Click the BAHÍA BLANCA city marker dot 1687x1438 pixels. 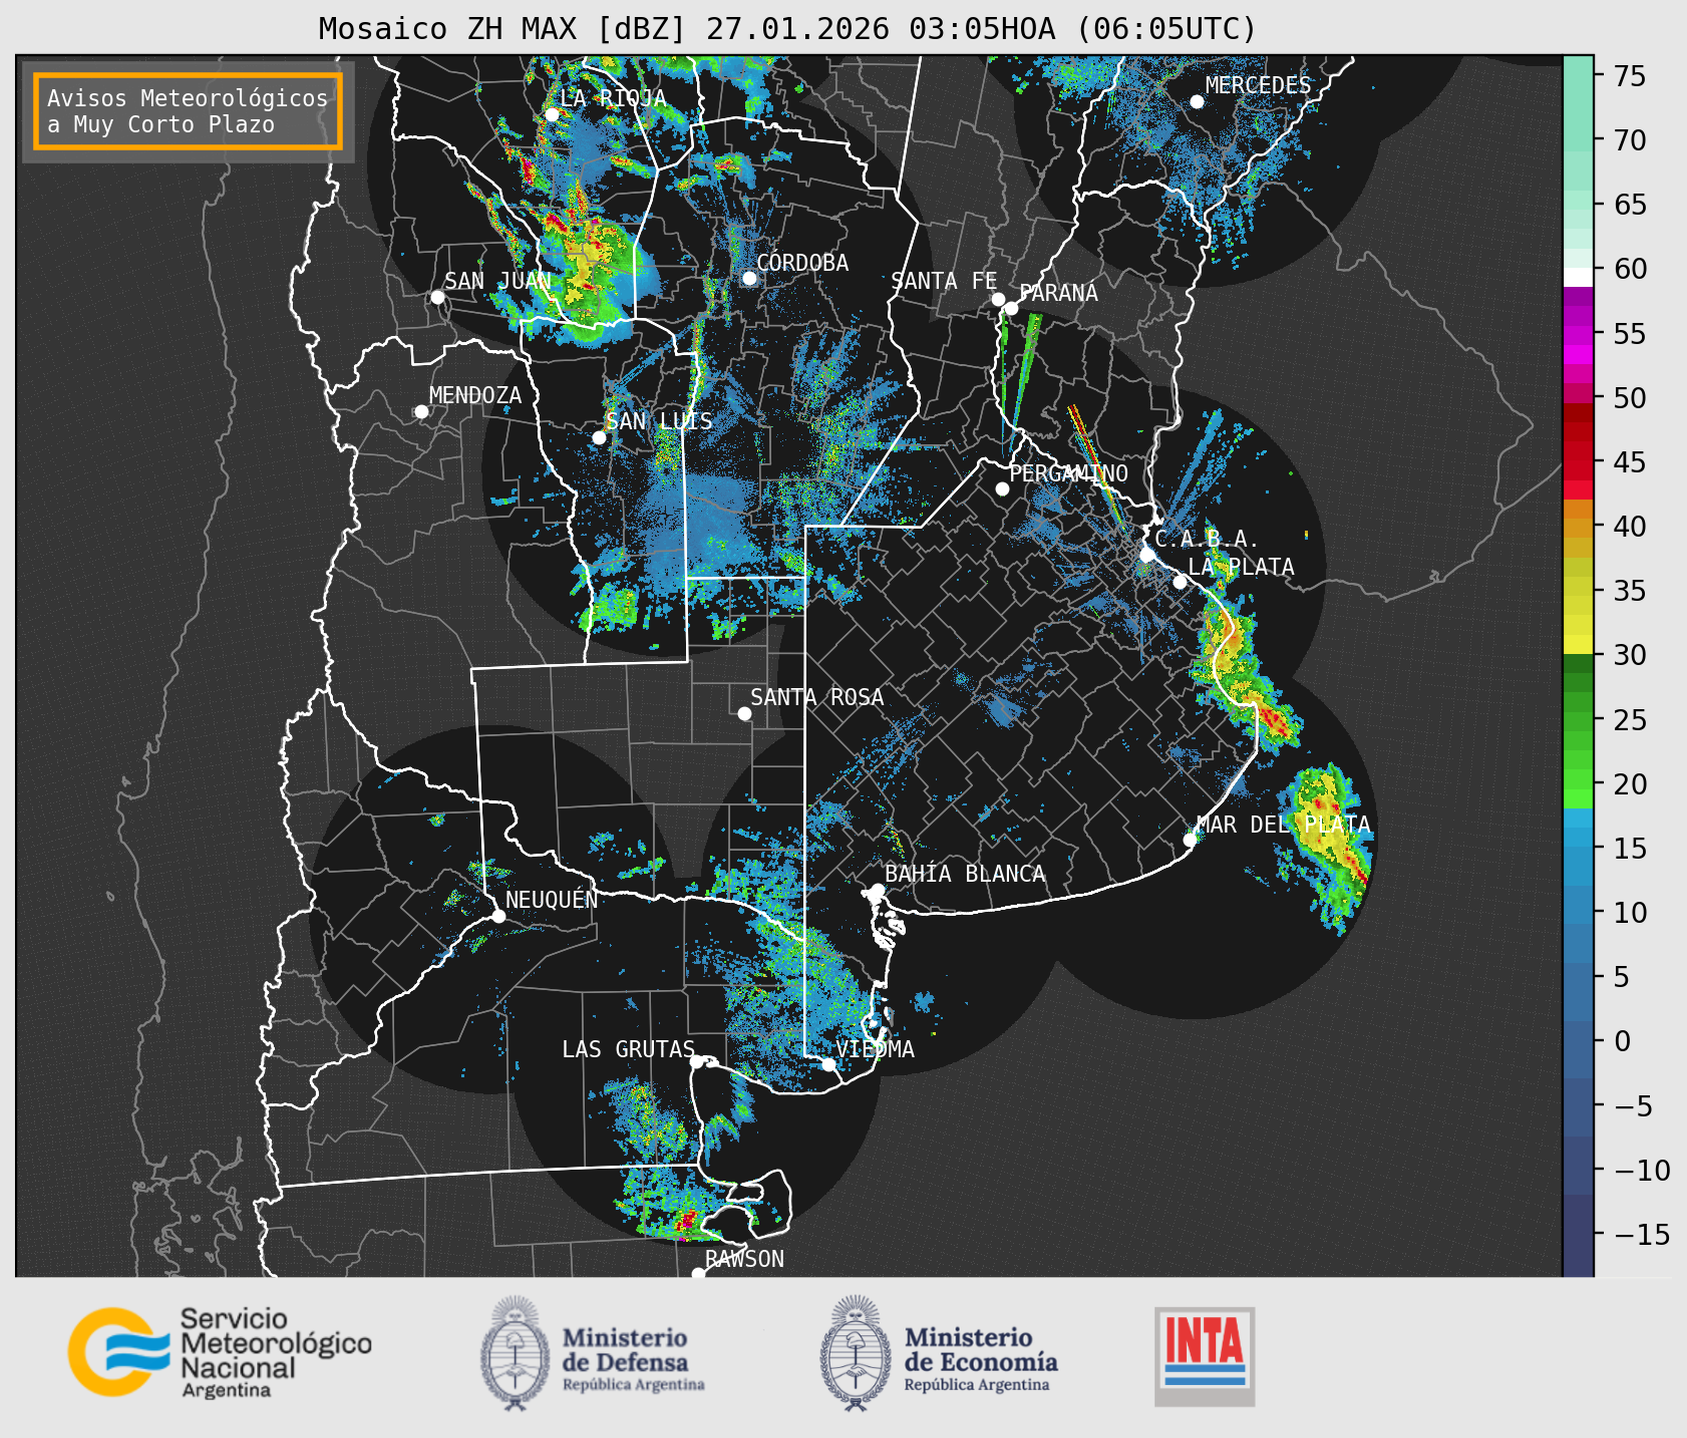coord(877,890)
